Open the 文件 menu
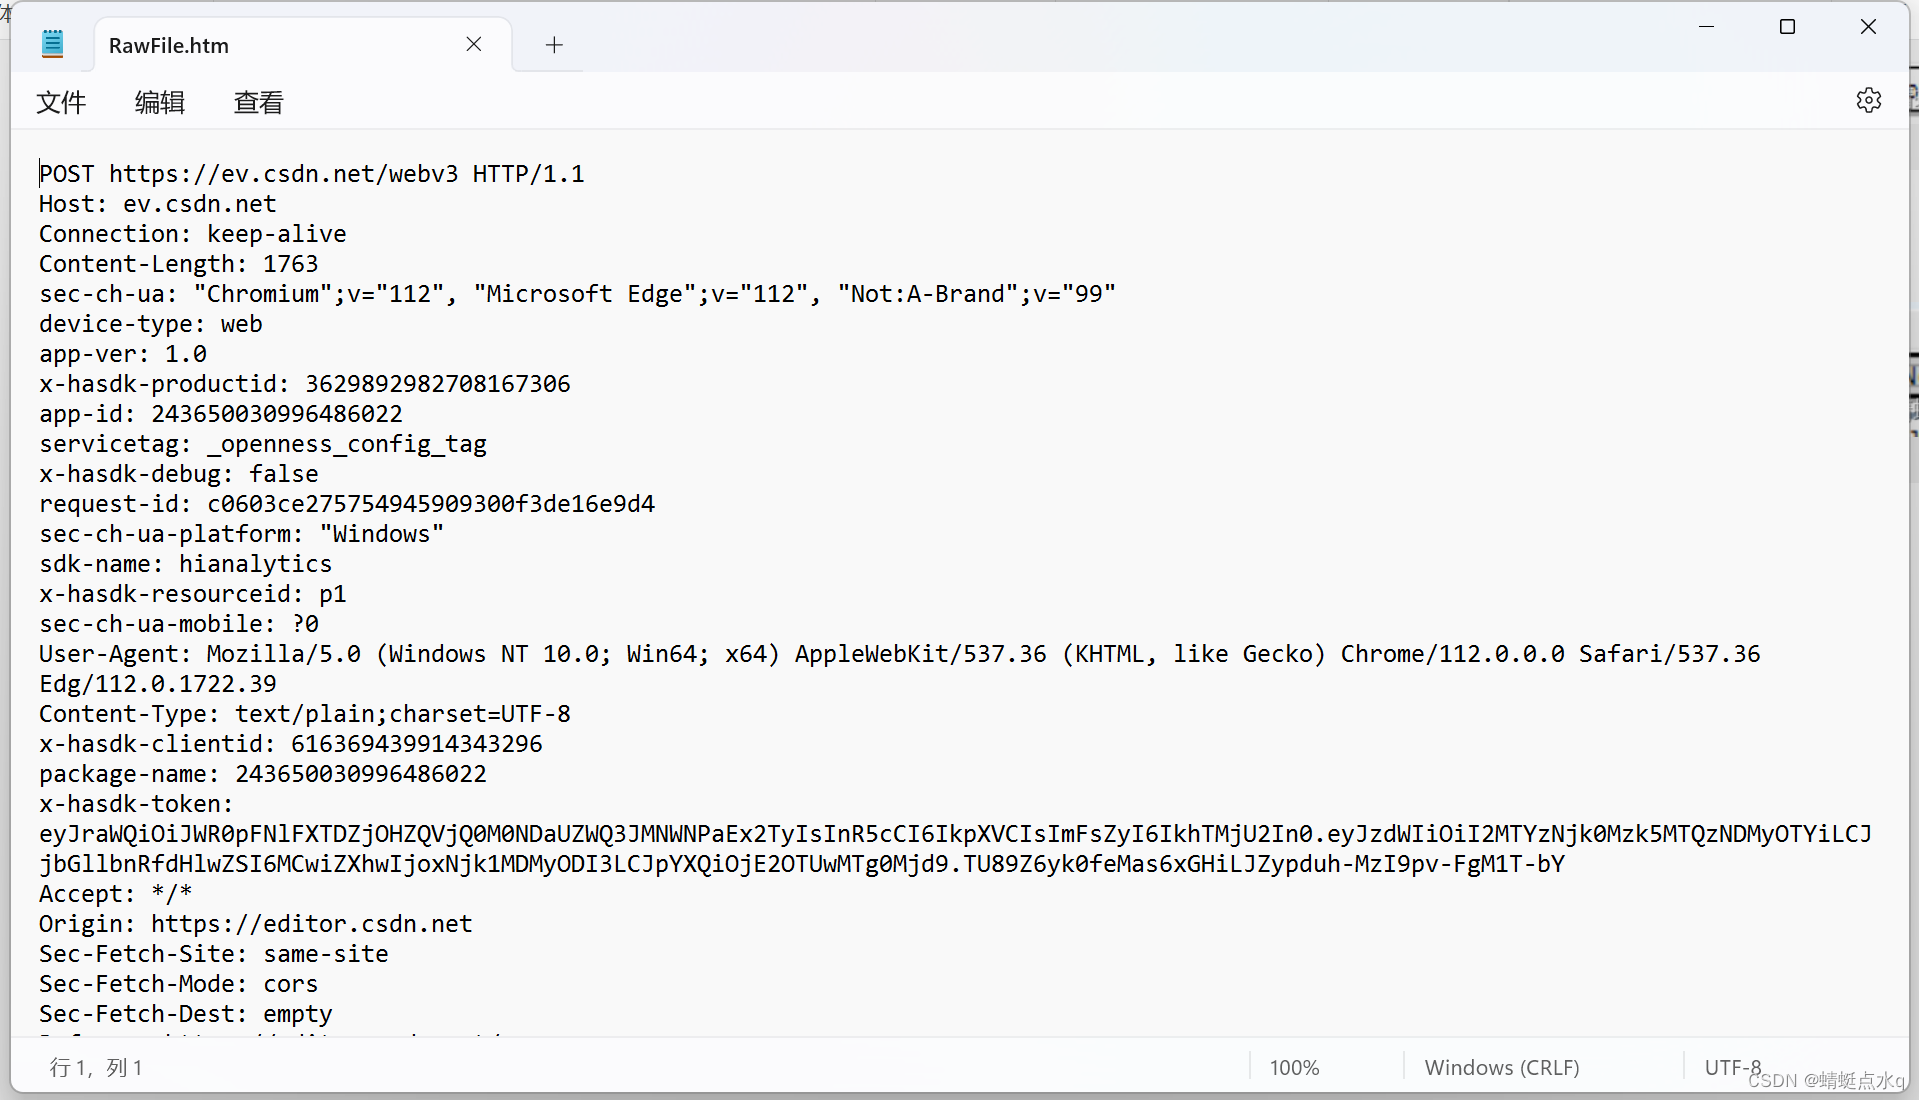 61,102
